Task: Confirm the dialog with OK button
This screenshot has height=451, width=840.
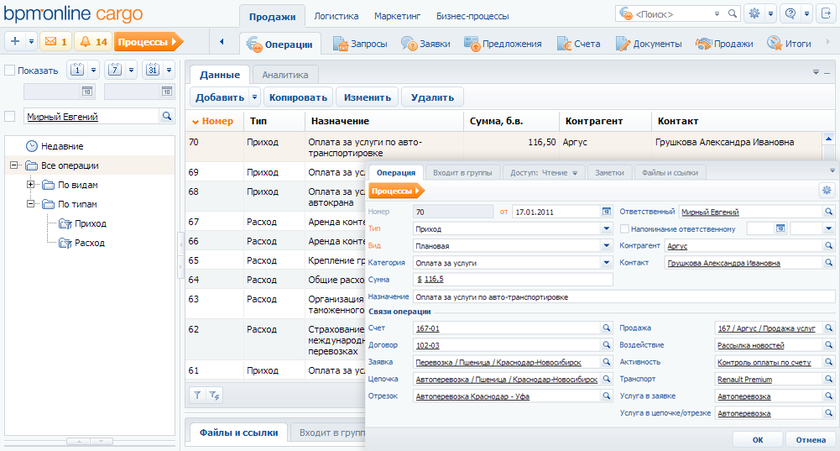Action: [x=758, y=439]
